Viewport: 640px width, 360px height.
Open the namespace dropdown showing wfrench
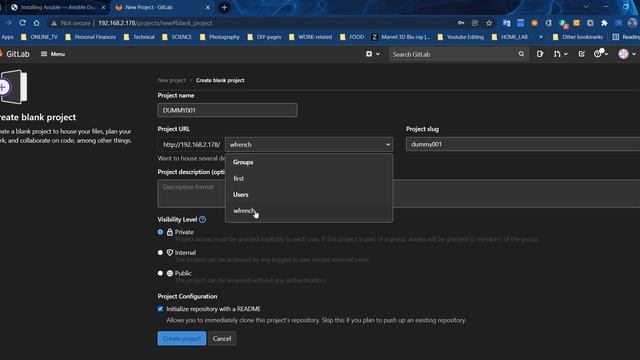(309, 144)
